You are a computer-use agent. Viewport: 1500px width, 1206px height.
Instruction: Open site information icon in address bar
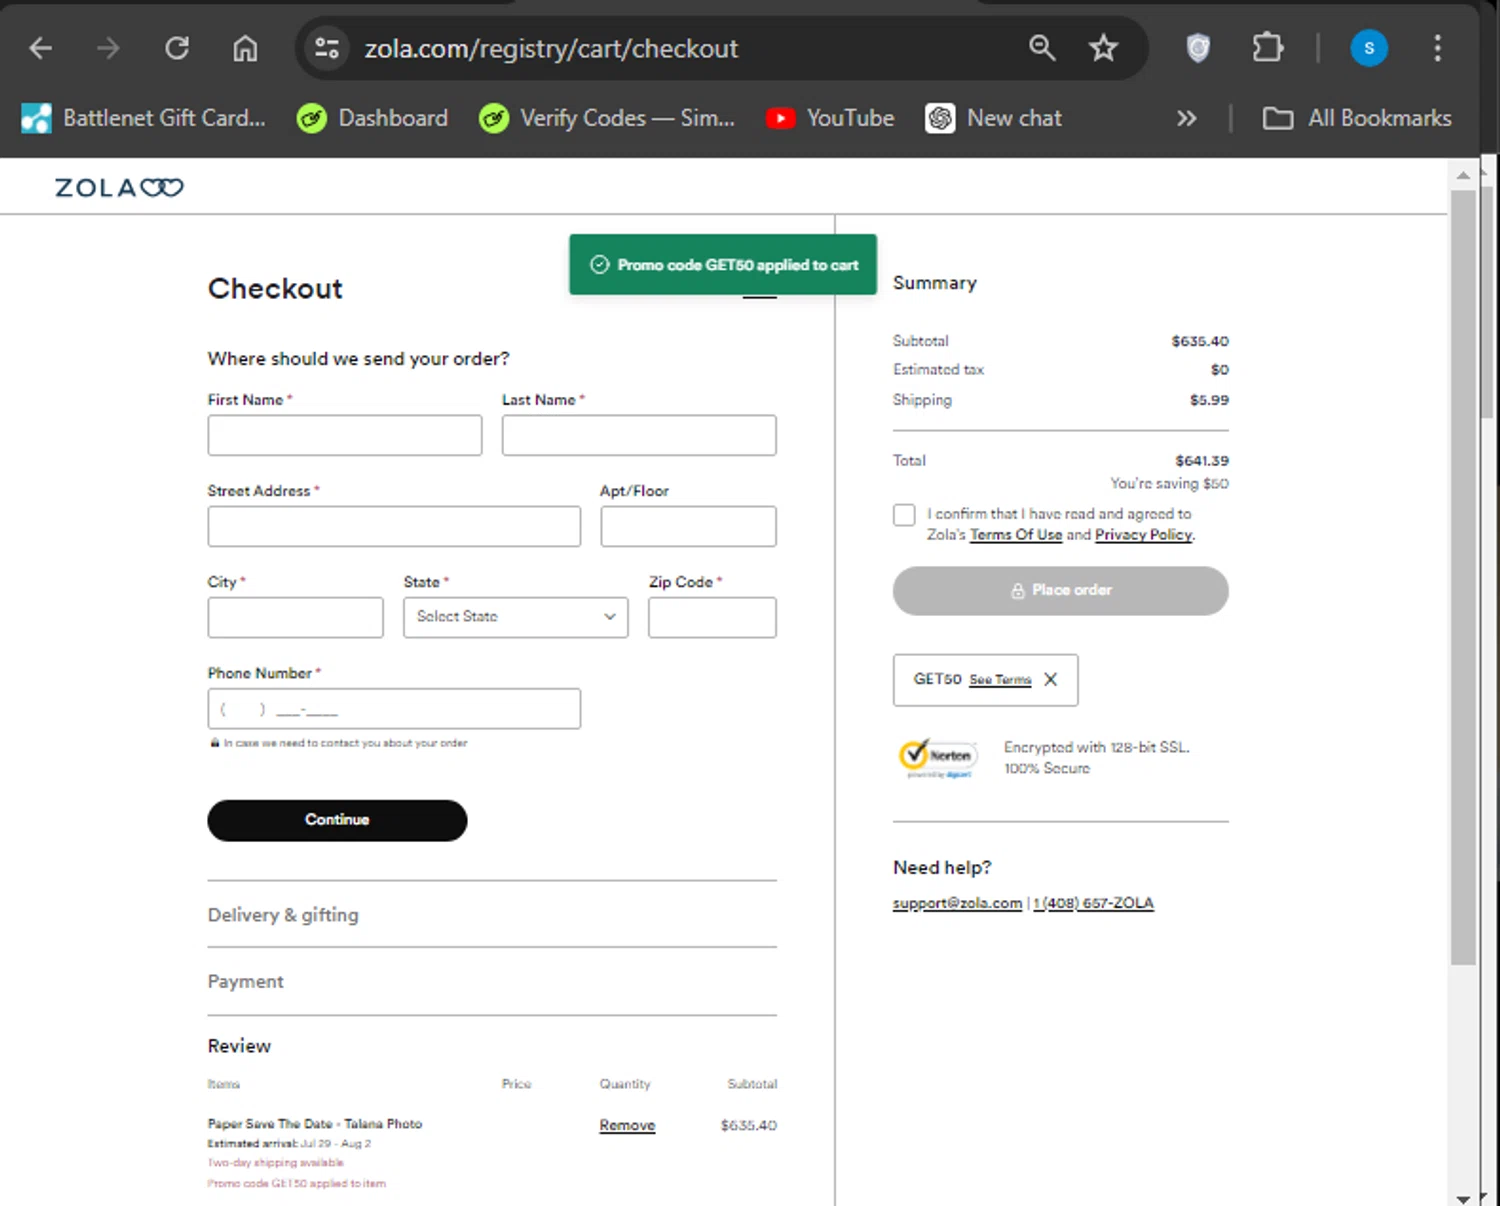(327, 48)
